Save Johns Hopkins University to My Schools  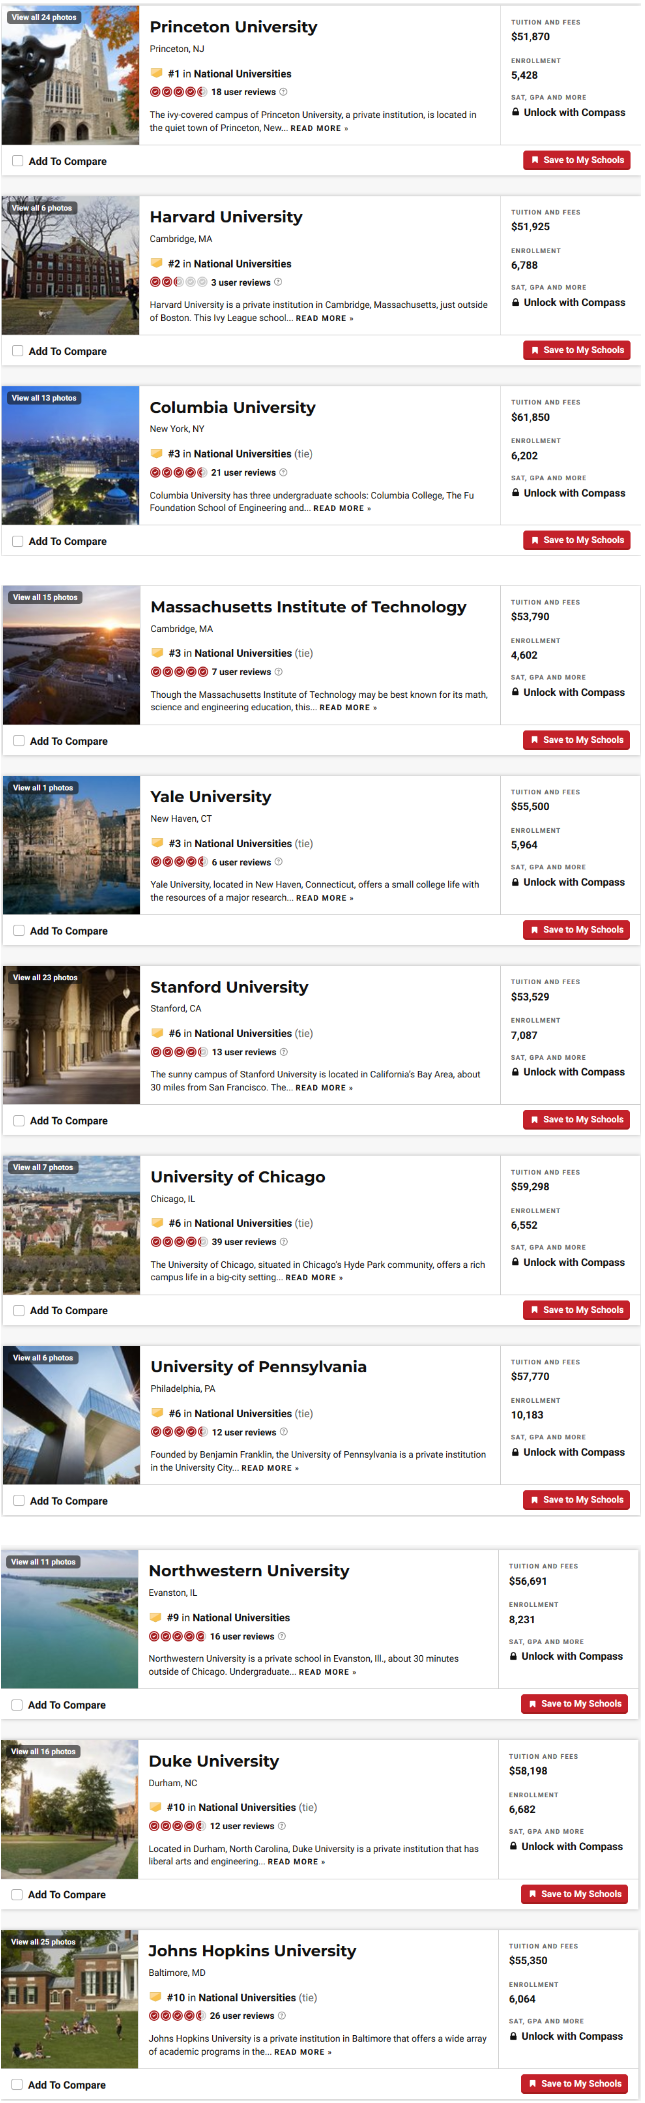[x=574, y=2084]
